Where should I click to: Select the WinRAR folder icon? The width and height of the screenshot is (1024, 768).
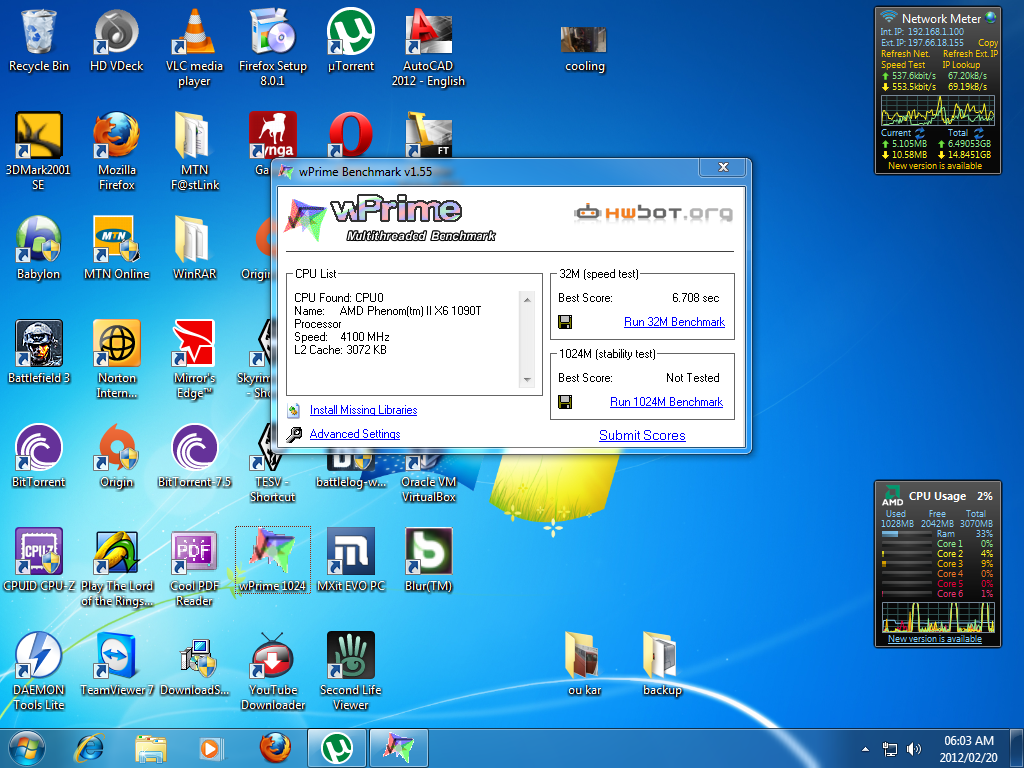194,248
